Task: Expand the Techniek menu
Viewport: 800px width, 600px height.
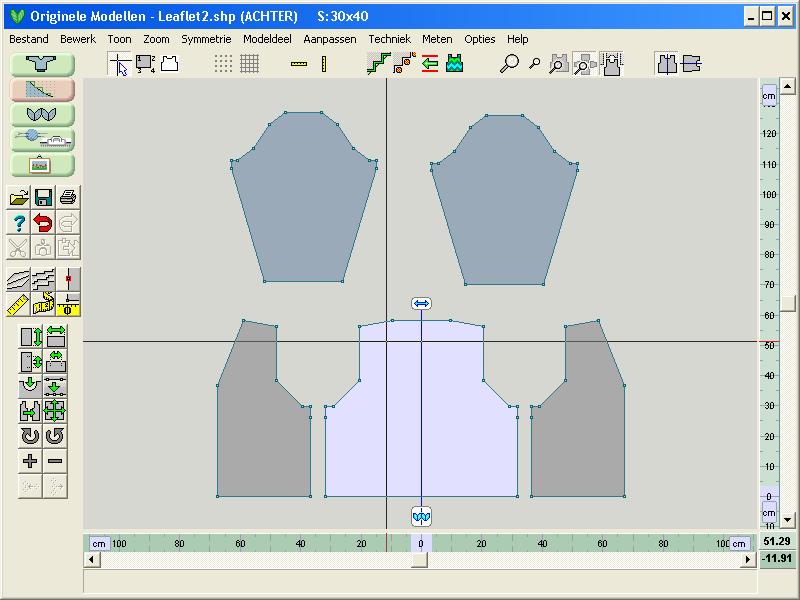Action: pos(389,39)
